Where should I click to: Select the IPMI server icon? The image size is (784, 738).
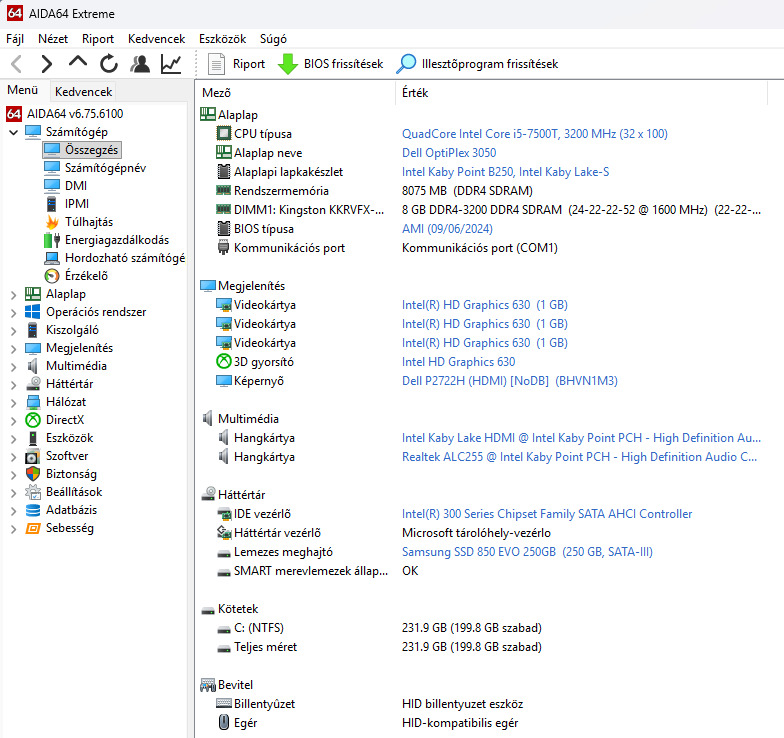(52, 204)
